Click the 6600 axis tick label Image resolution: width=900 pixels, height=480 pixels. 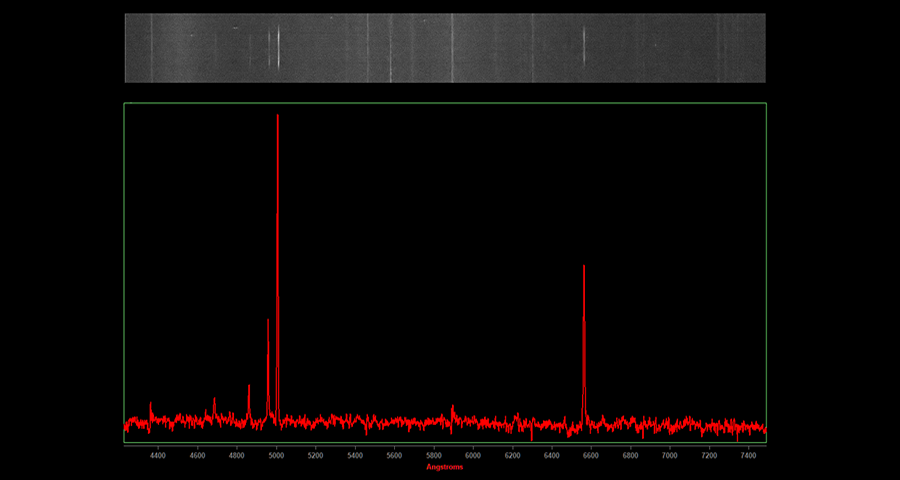[x=591, y=455]
